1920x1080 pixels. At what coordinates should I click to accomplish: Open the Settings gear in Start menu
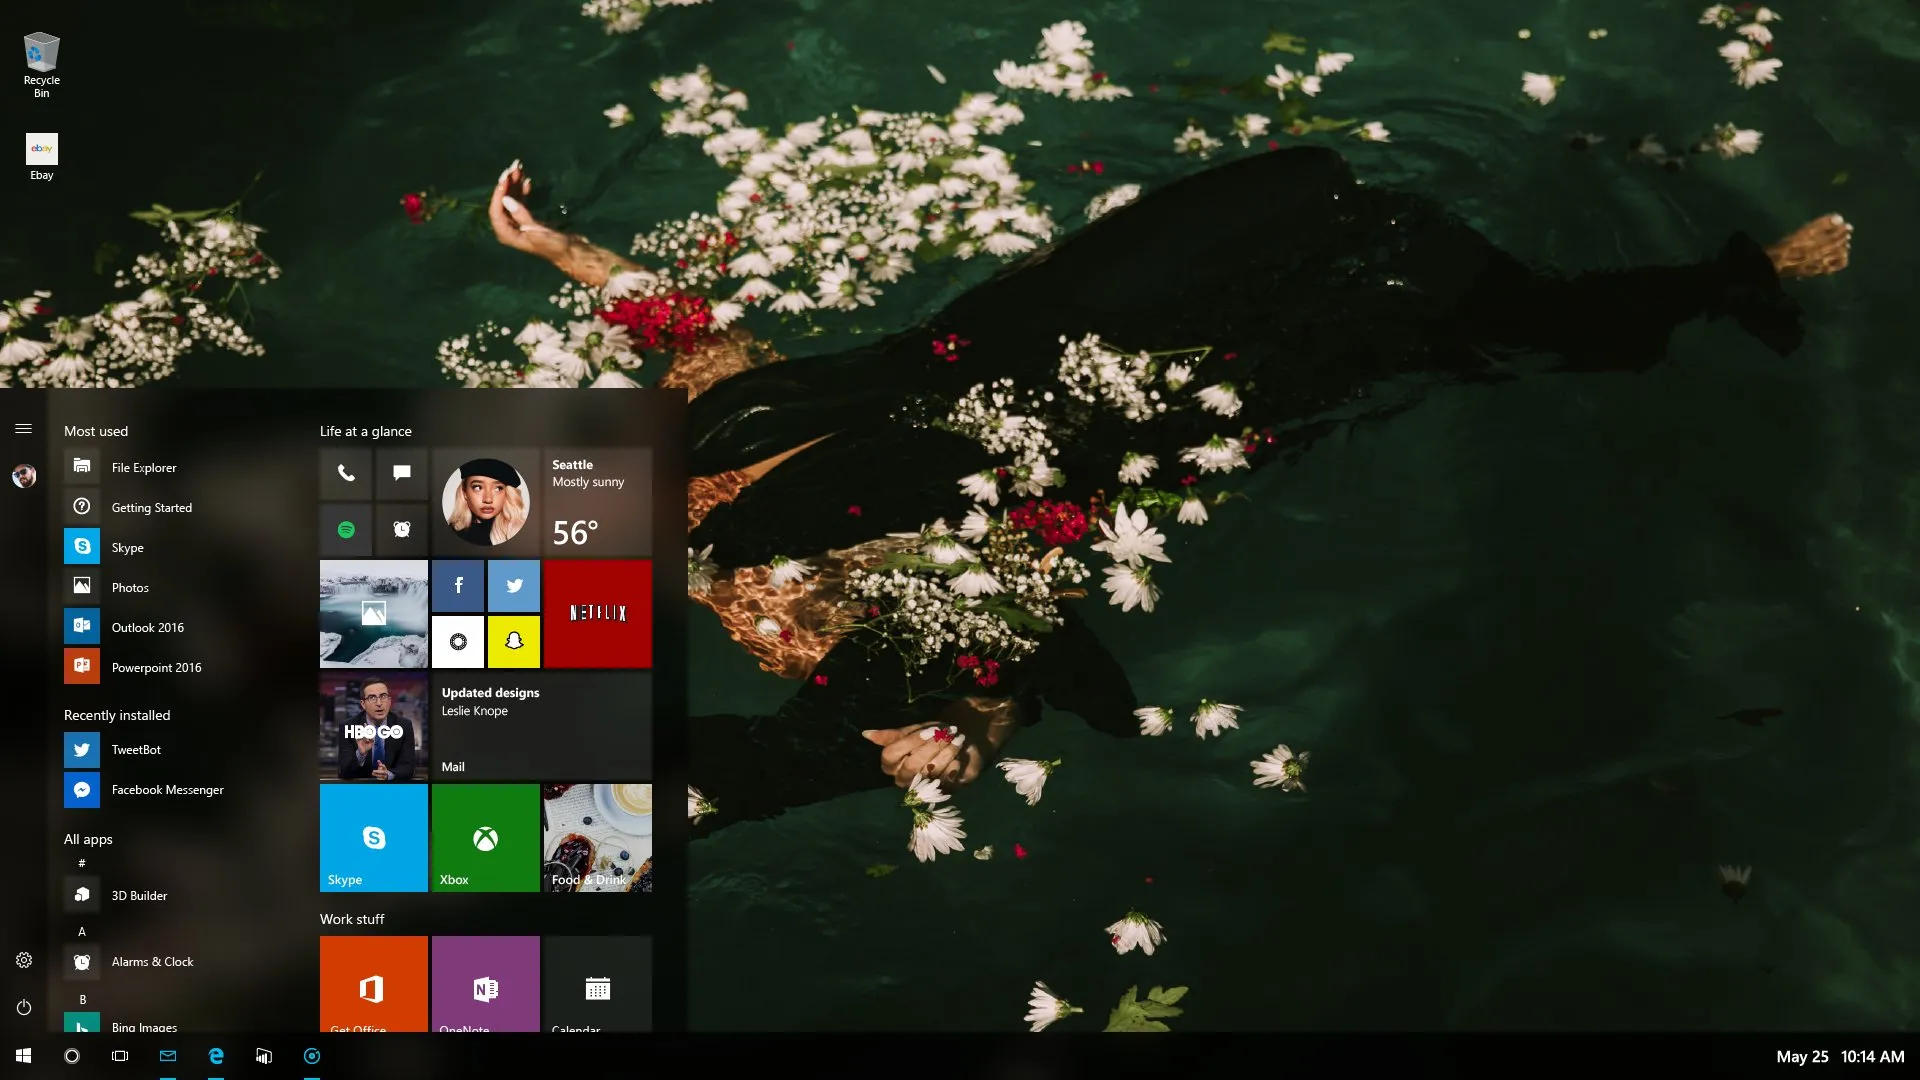pyautogui.click(x=23, y=960)
